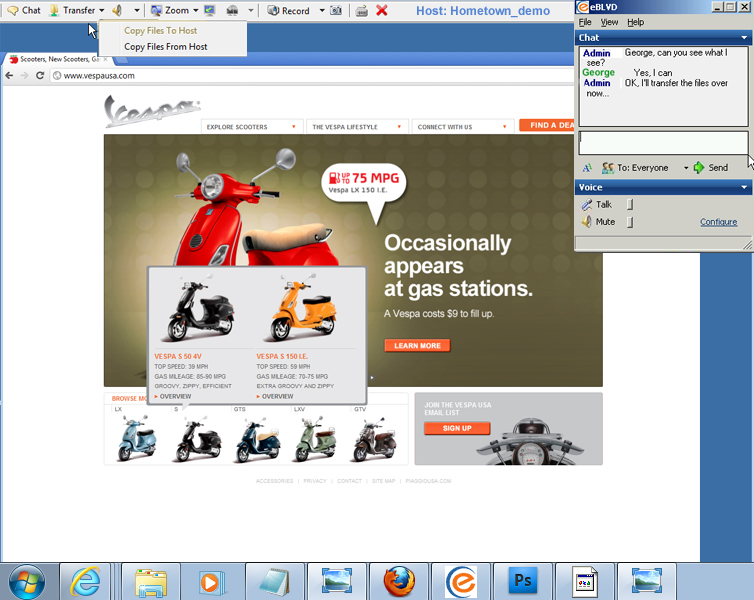Select the orange Vespa S 150 image

(x=303, y=308)
